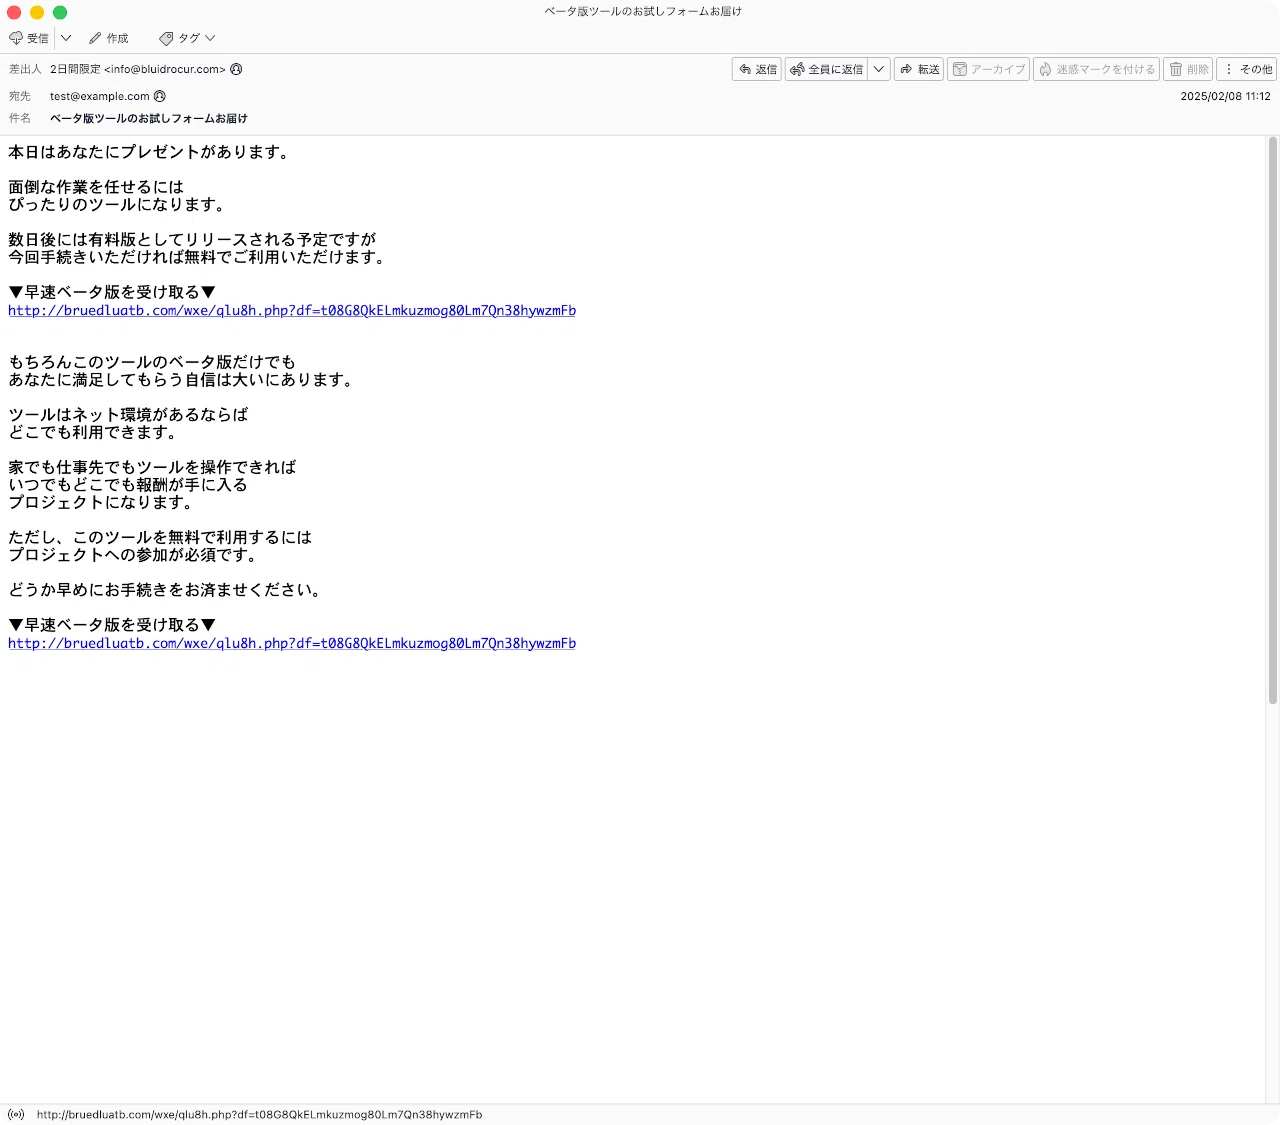This screenshot has width=1280, height=1125.
Task: Open the タグ tag dropdown
Action: pyautogui.click(x=187, y=38)
